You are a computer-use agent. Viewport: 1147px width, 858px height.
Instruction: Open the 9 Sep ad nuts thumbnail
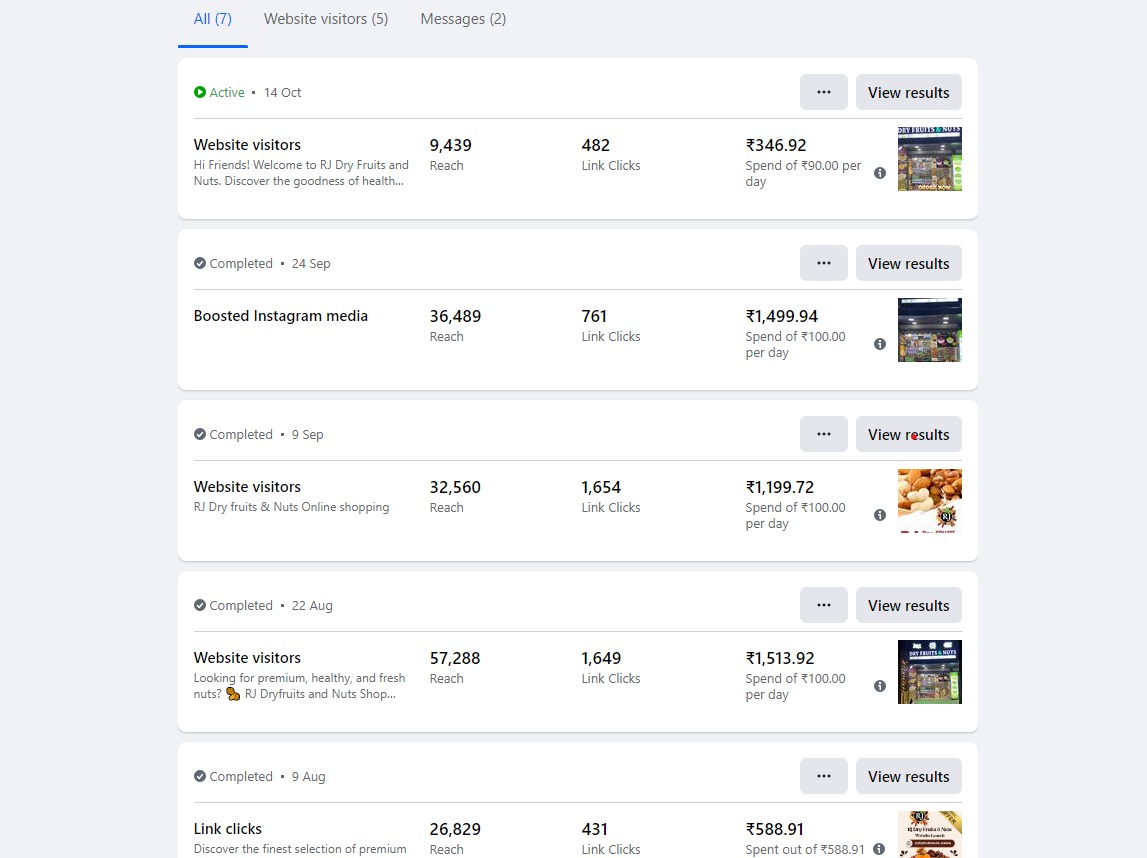(930, 501)
